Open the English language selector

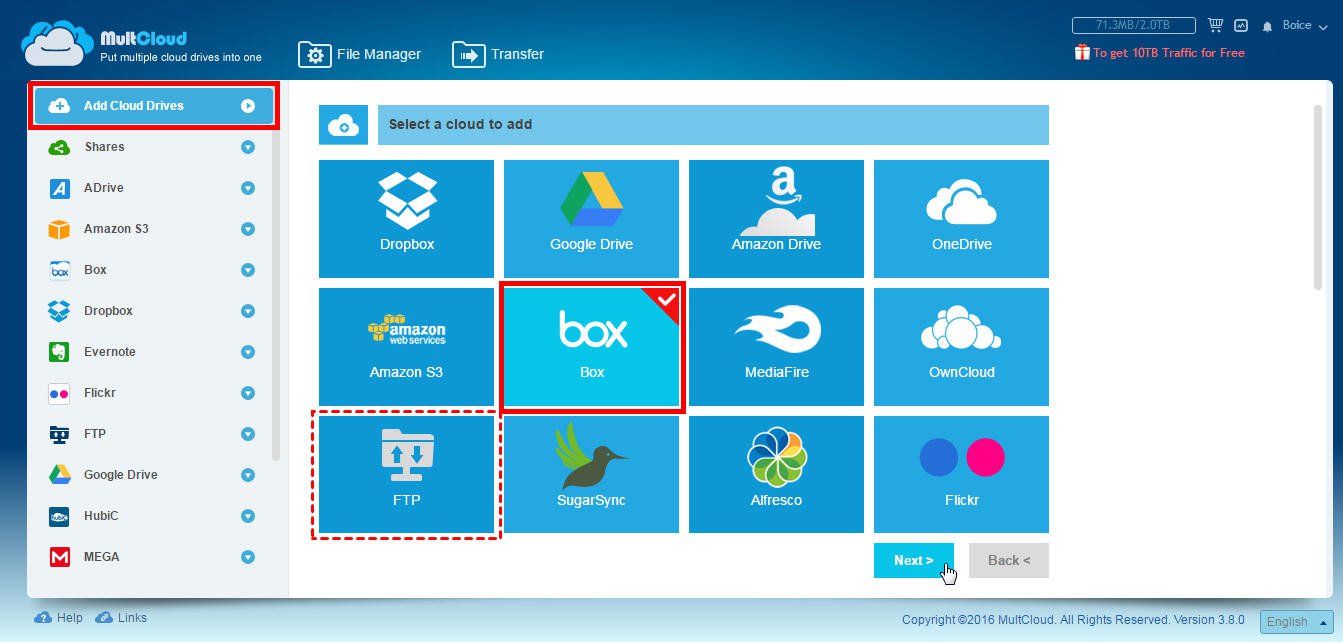tap(1297, 622)
